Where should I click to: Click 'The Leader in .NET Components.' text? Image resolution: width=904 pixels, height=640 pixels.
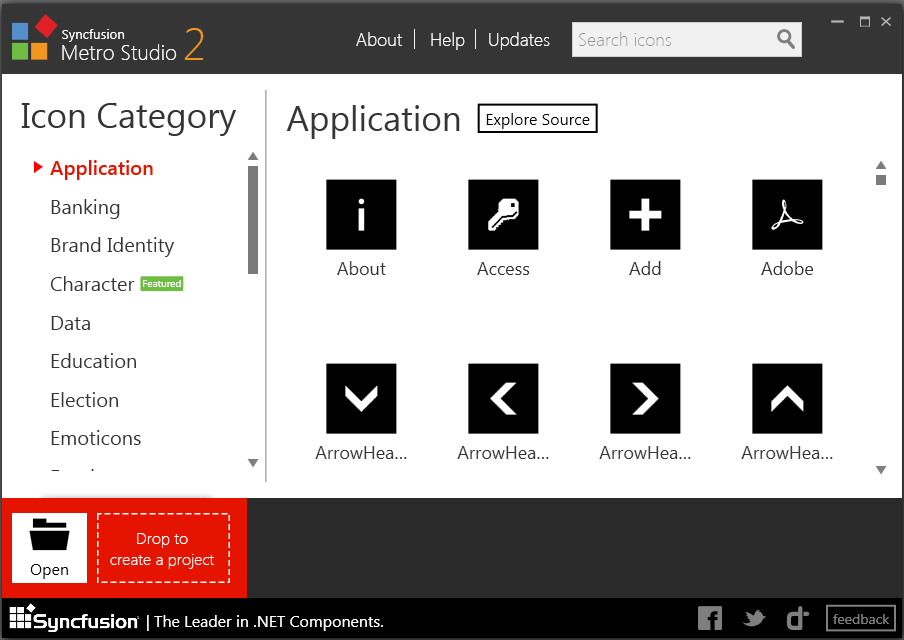269,622
